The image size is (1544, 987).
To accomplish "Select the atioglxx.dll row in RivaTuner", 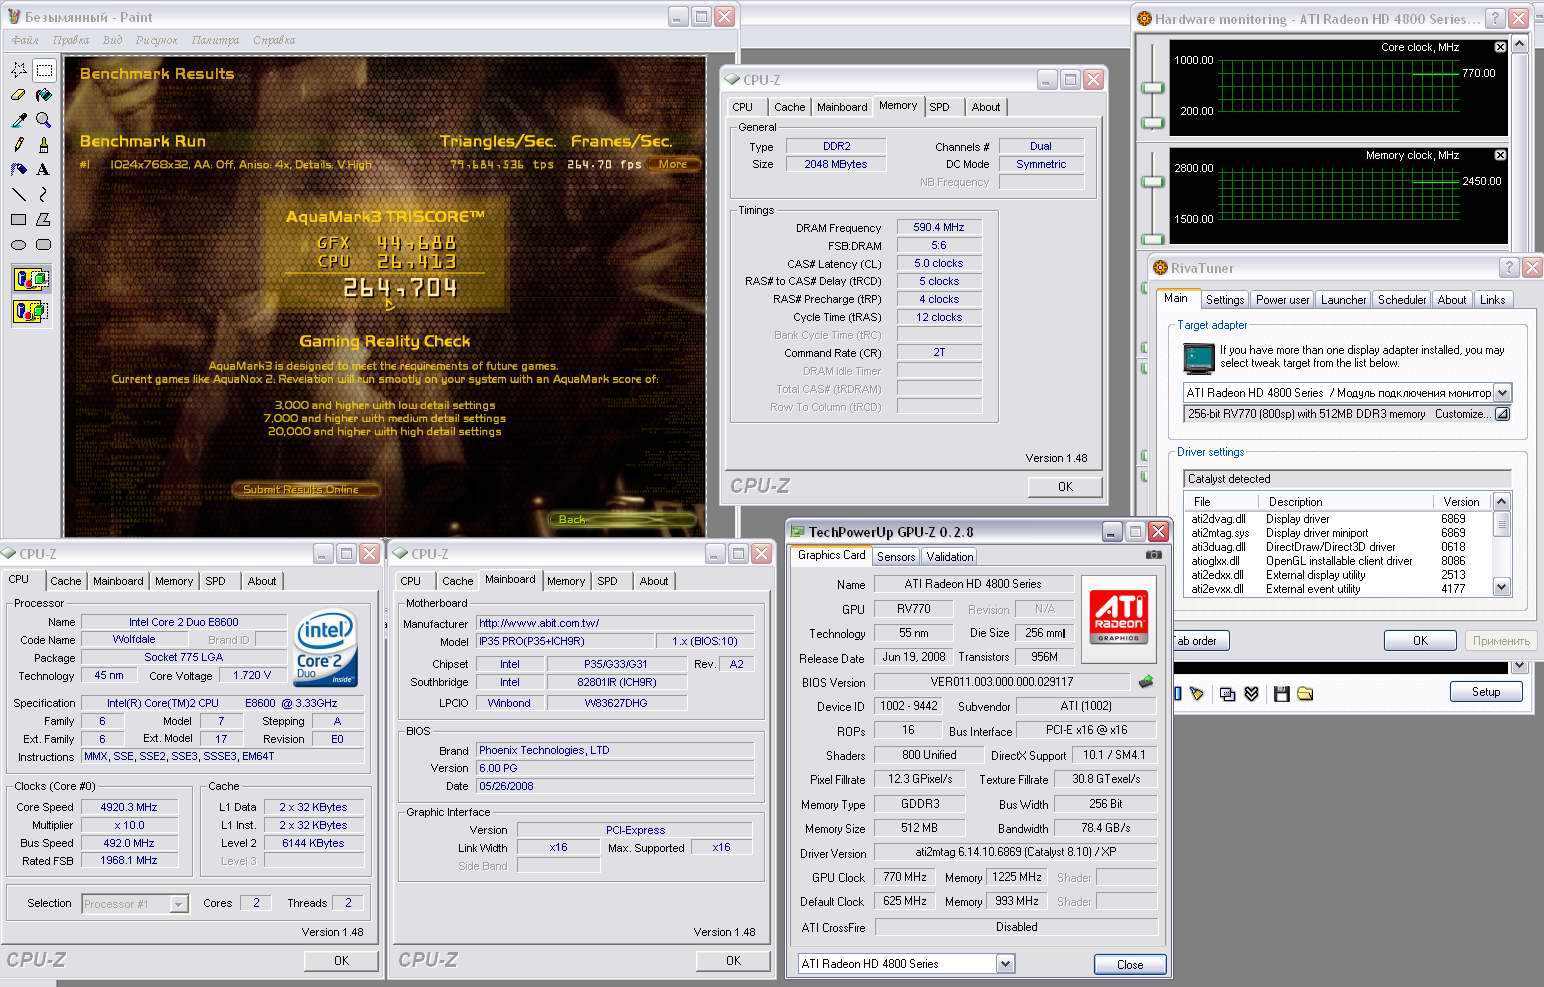I will [x=1337, y=561].
